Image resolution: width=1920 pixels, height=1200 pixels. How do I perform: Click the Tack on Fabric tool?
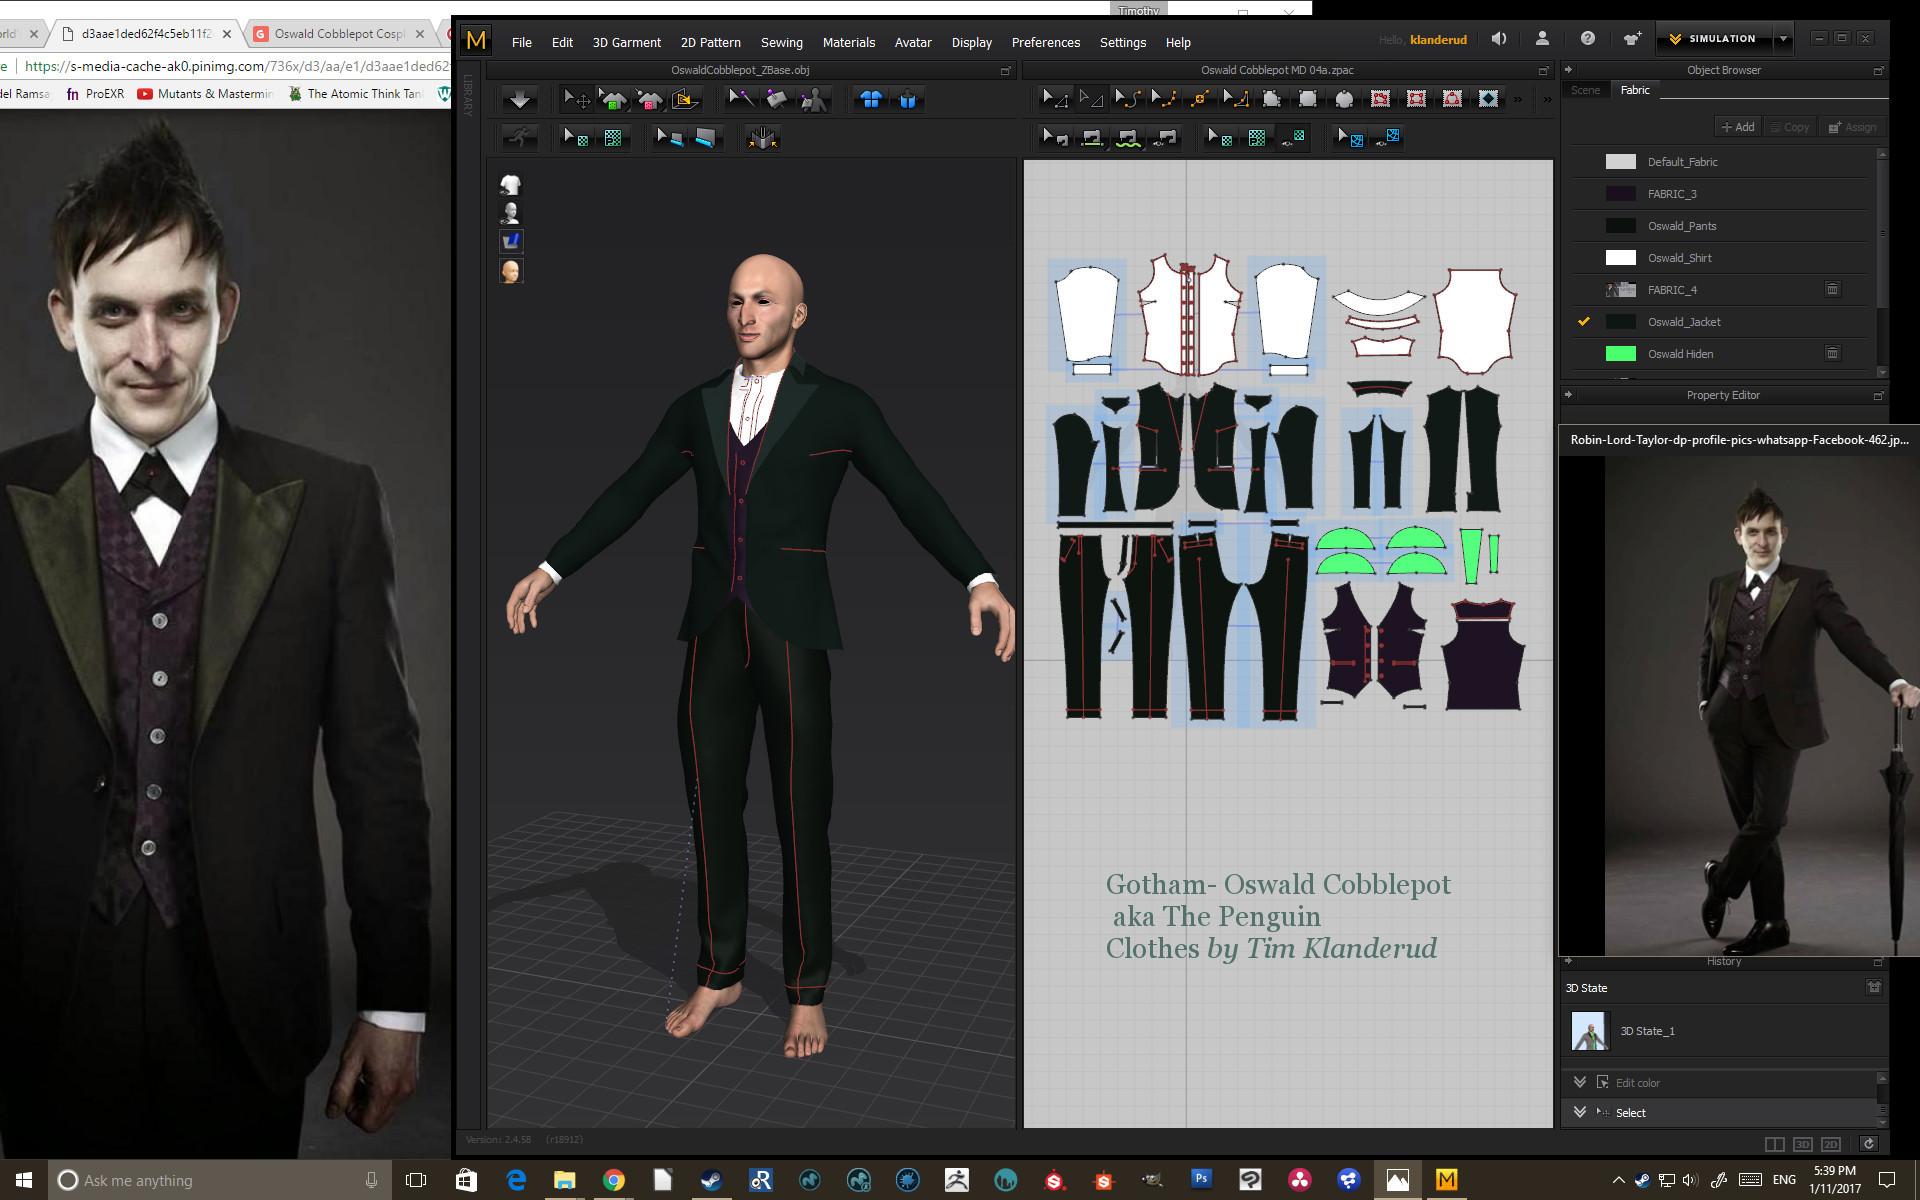click(777, 99)
